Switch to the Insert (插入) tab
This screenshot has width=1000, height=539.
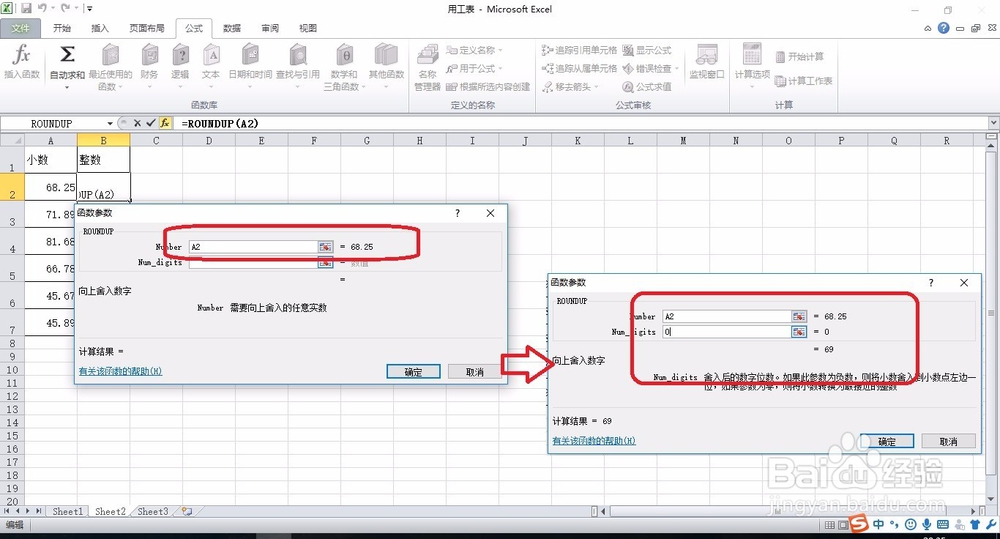[x=100, y=28]
